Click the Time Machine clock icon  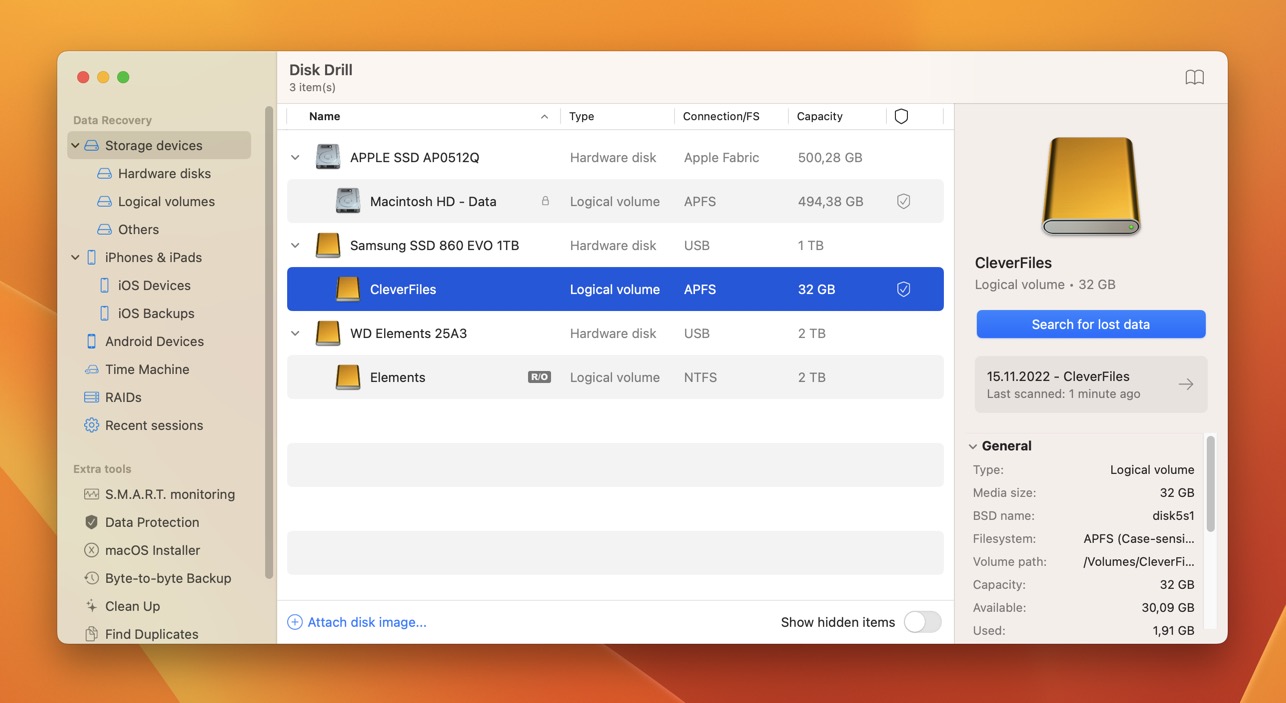tap(91, 369)
